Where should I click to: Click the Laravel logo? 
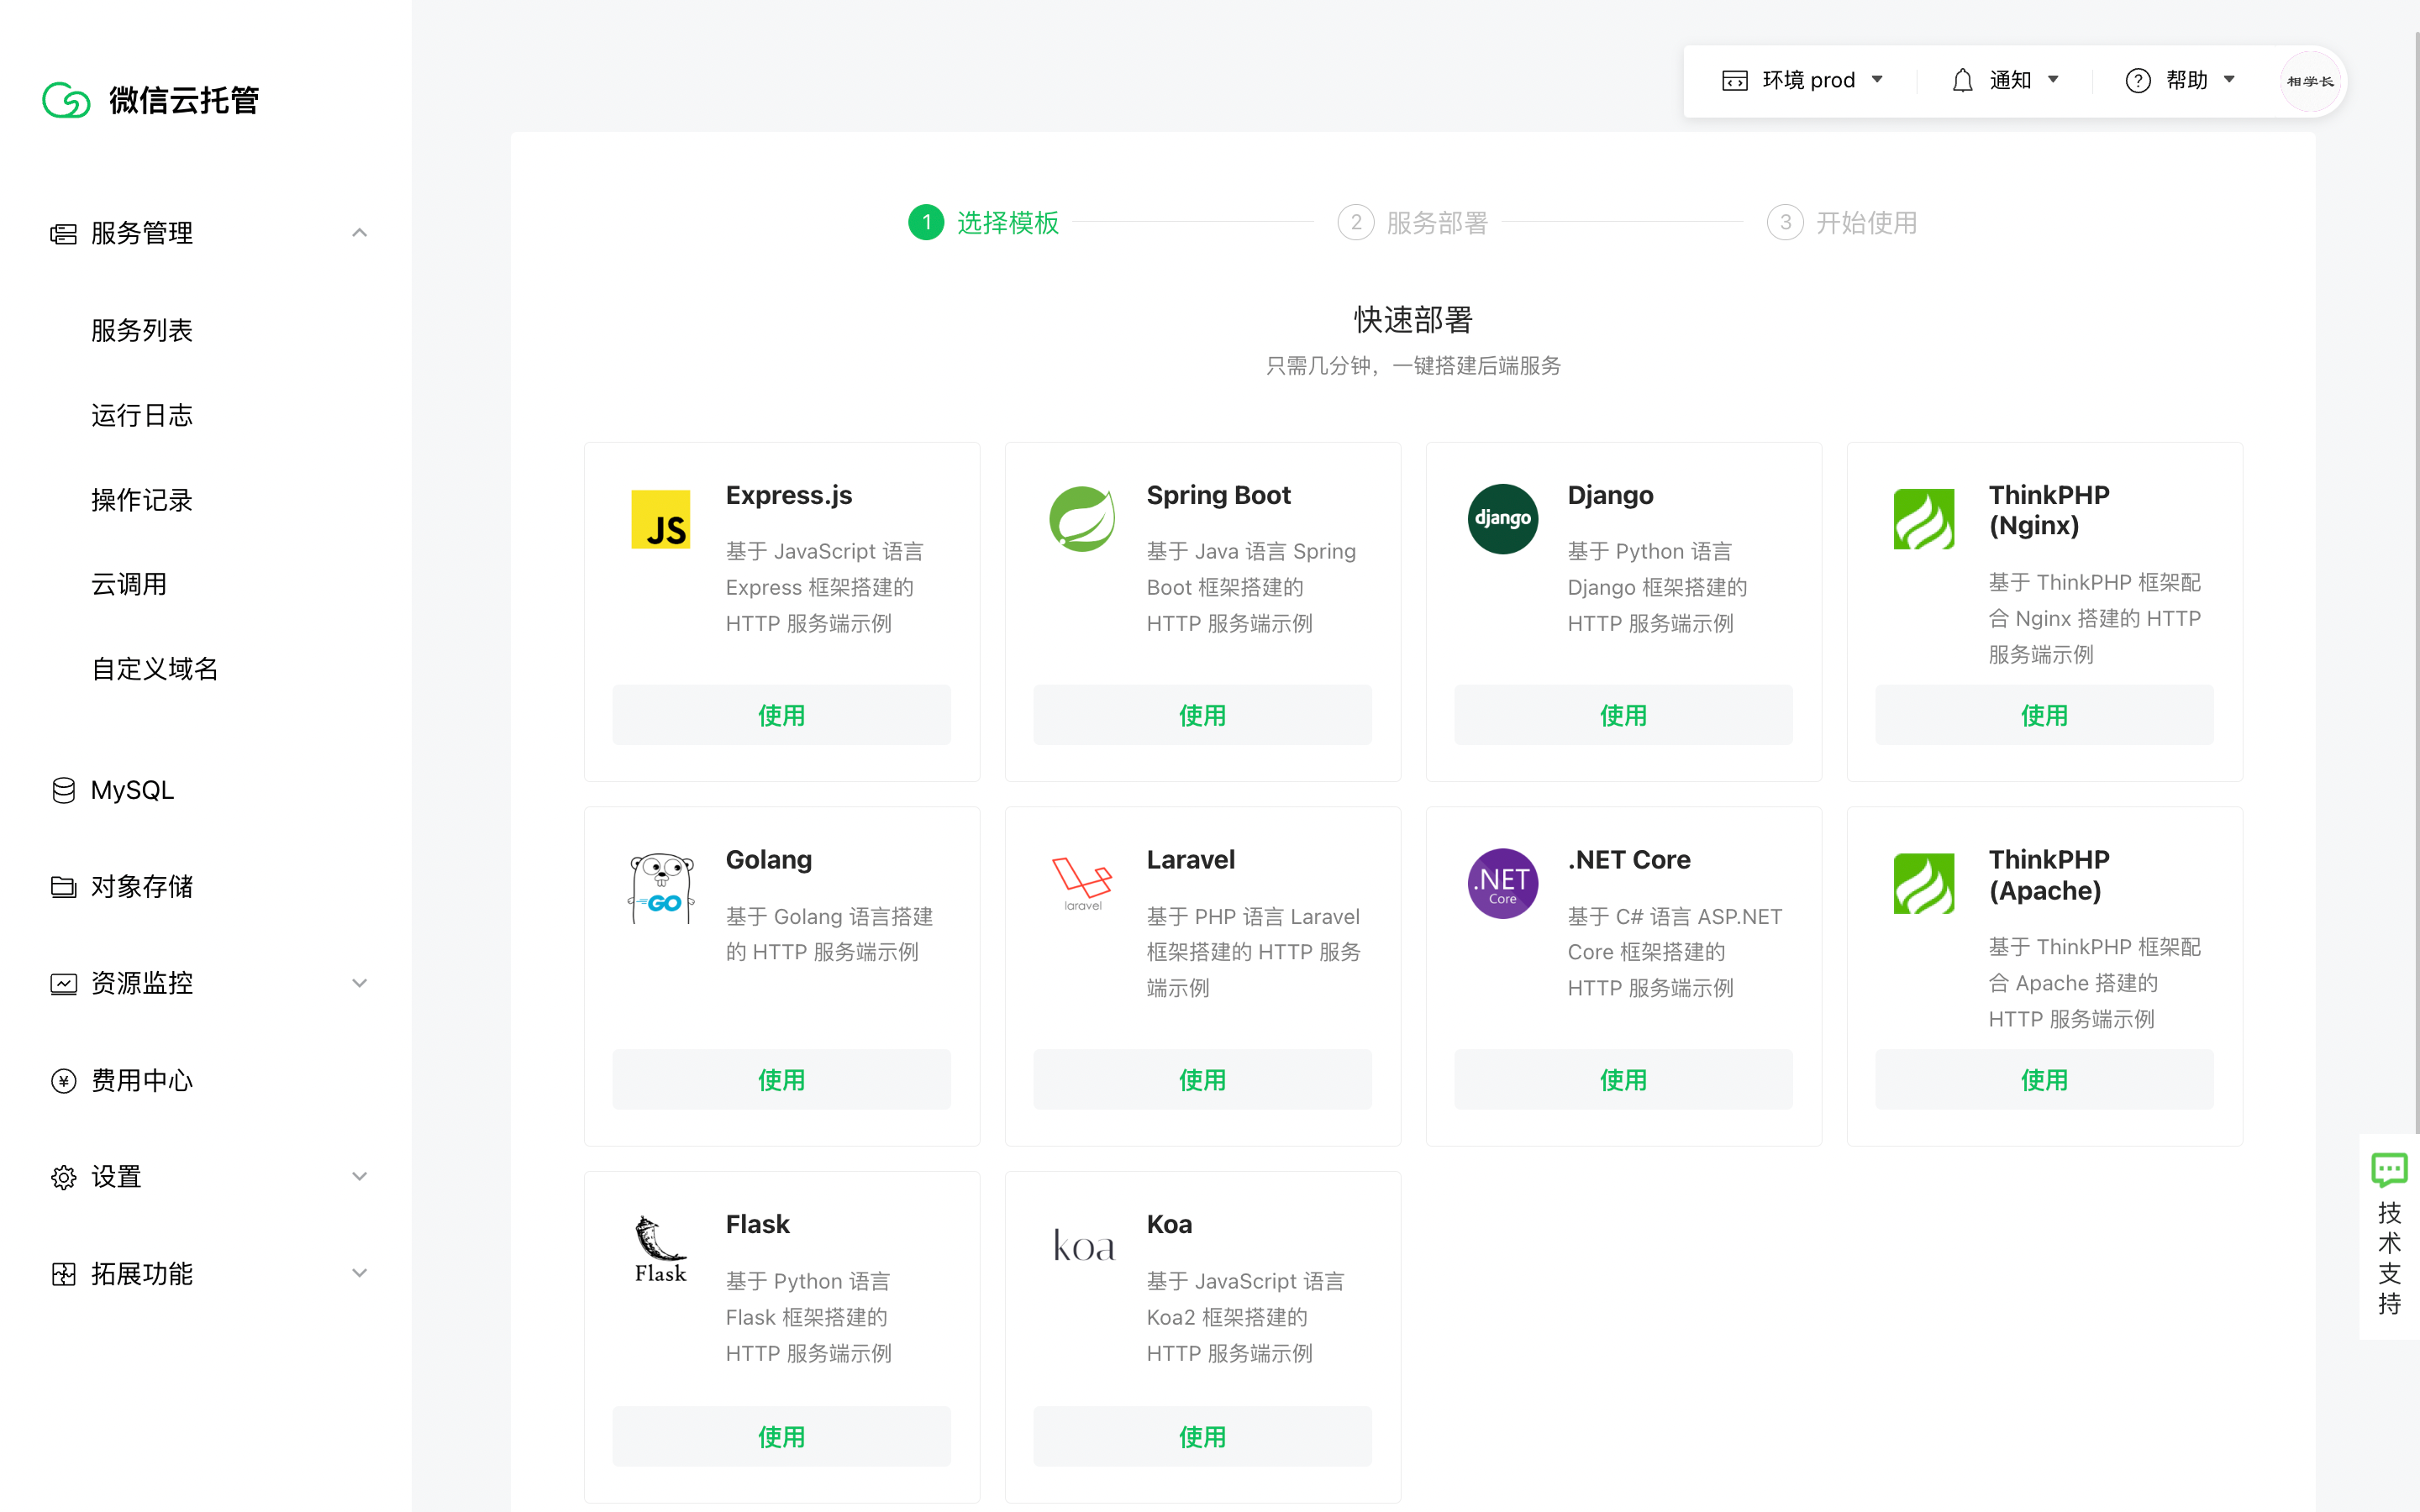point(1082,884)
